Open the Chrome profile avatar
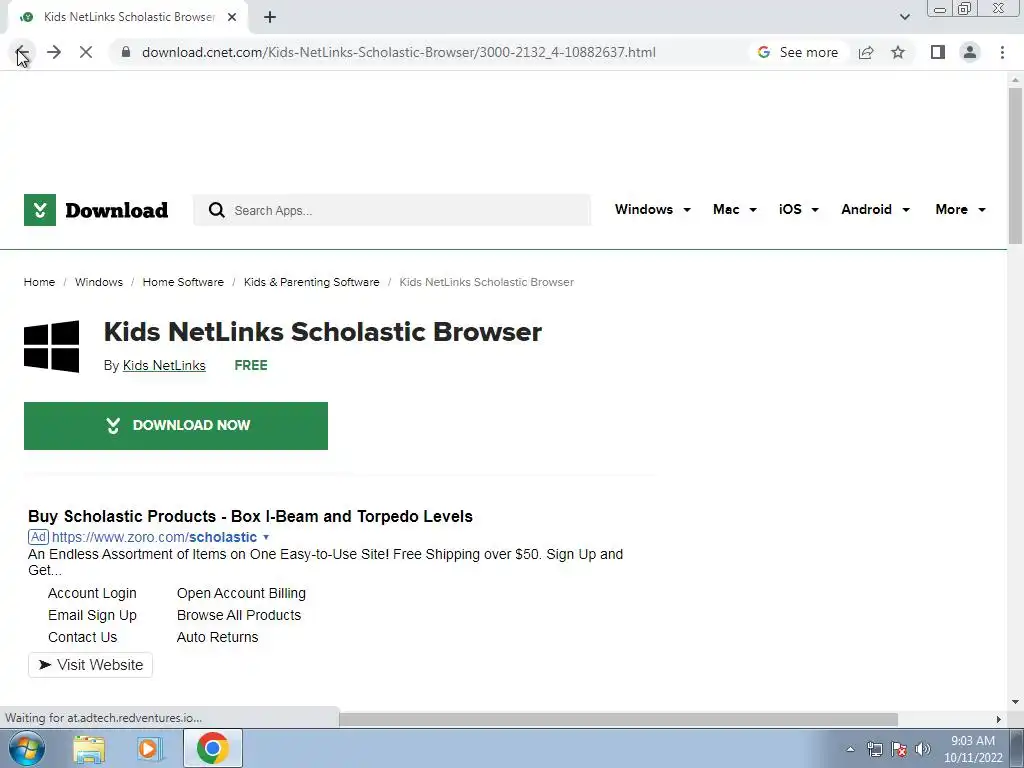 [970, 52]
